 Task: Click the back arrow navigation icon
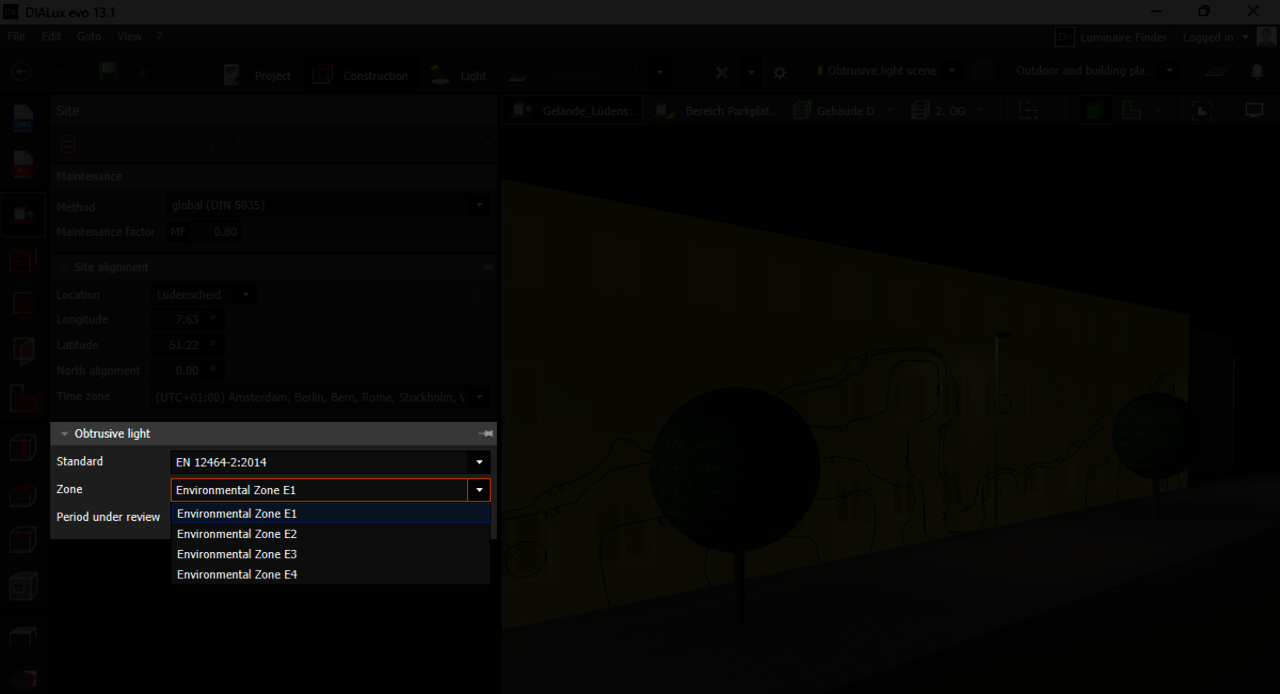tap(21, 73)
